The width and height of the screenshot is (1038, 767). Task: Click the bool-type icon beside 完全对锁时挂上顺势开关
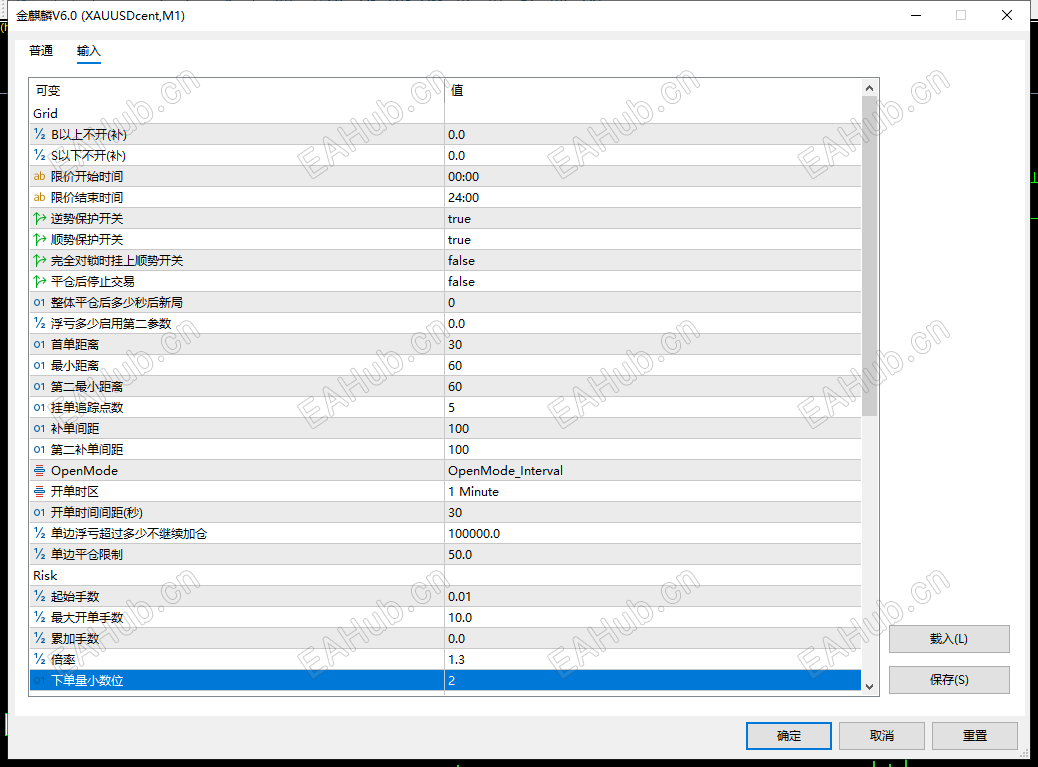40,261
